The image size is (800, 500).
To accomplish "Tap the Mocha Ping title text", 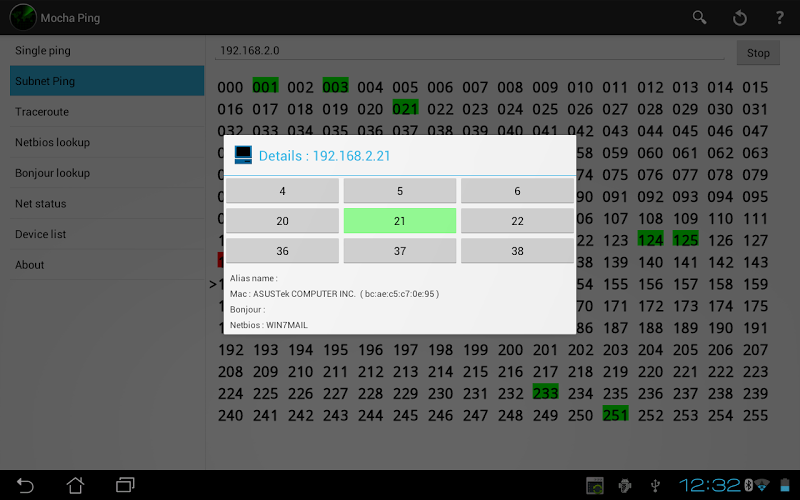I will pos(70,18).
